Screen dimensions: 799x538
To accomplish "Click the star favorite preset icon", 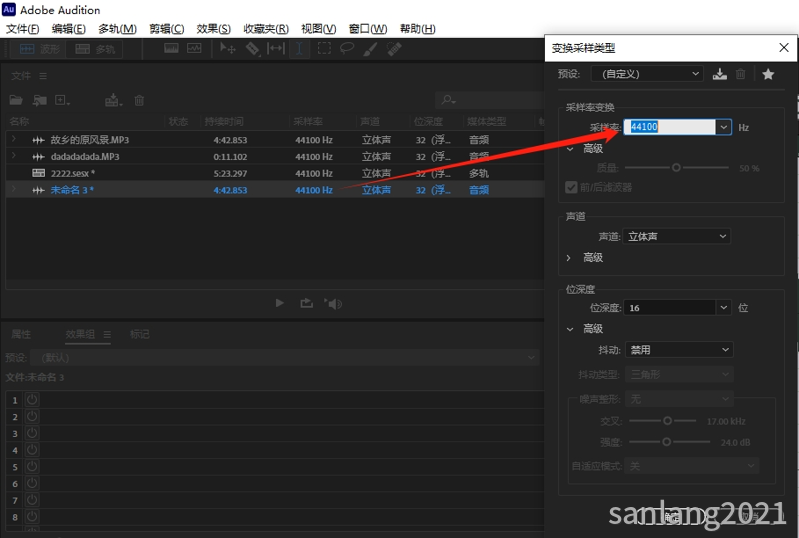I will 768,74.
